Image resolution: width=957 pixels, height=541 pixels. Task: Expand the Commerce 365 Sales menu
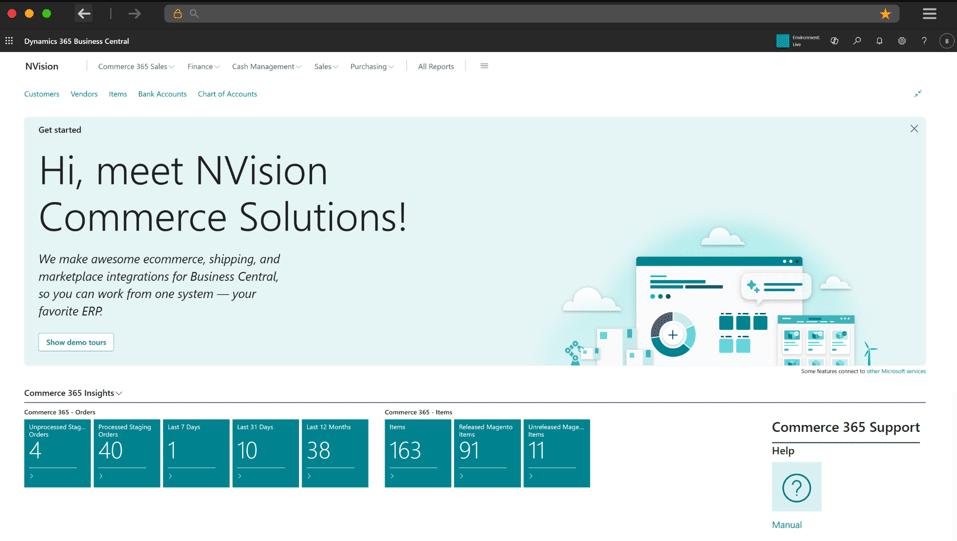tap(136, 67)
